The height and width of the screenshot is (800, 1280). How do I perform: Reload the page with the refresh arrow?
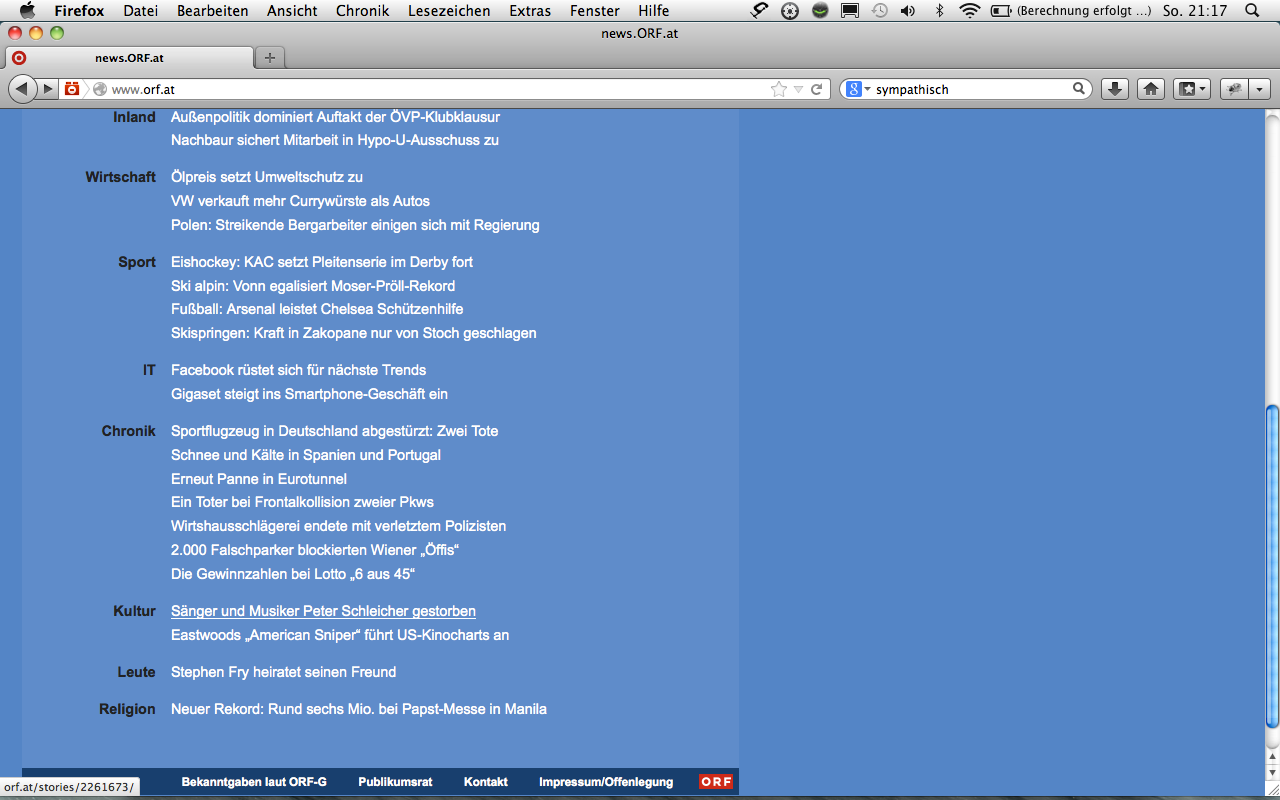(817, 89)
